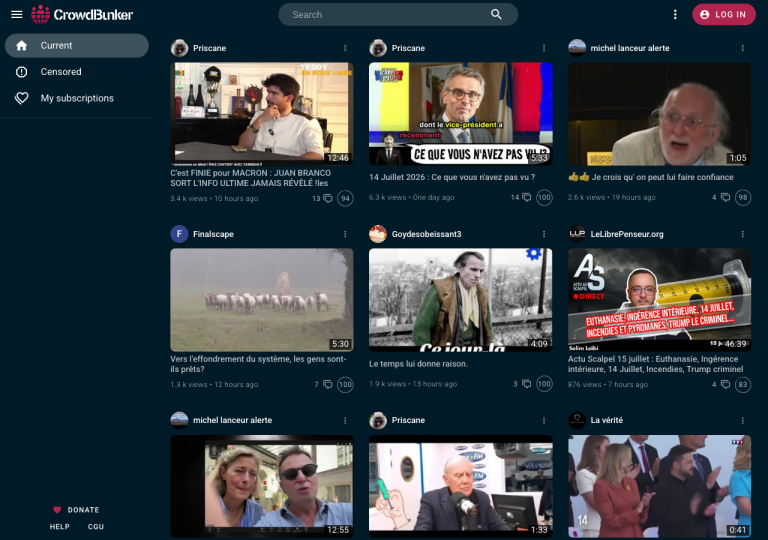Open the 0:41 La vérité video thumbnail
Image resolution: width=768 pixels, height=540 pixels.
[659, 486]
